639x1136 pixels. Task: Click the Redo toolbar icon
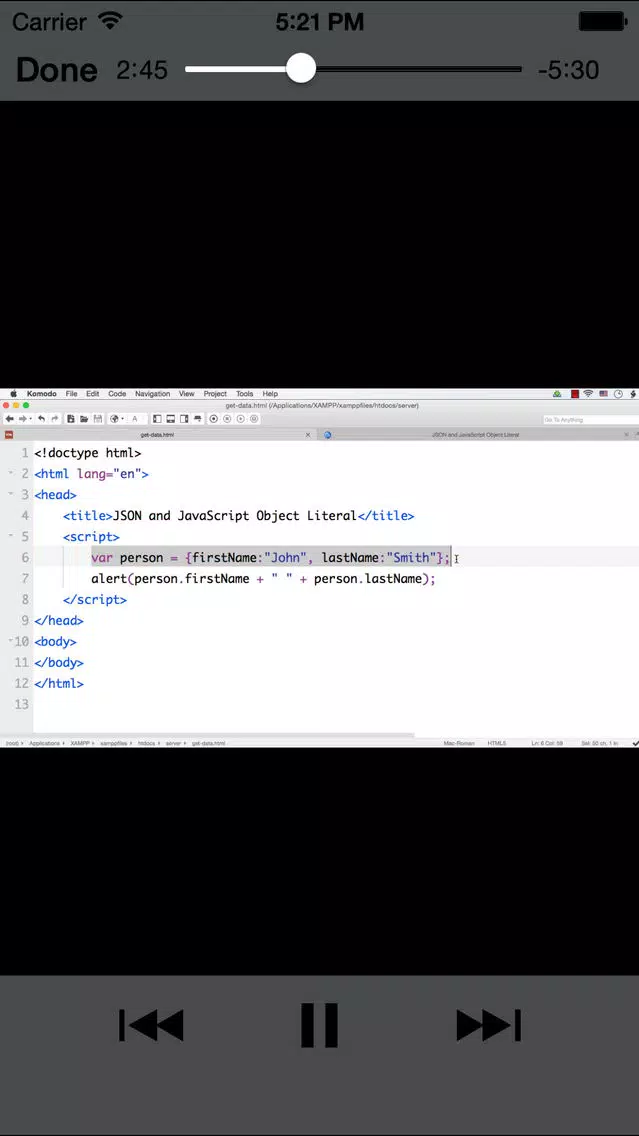click(x=54, y=419)
